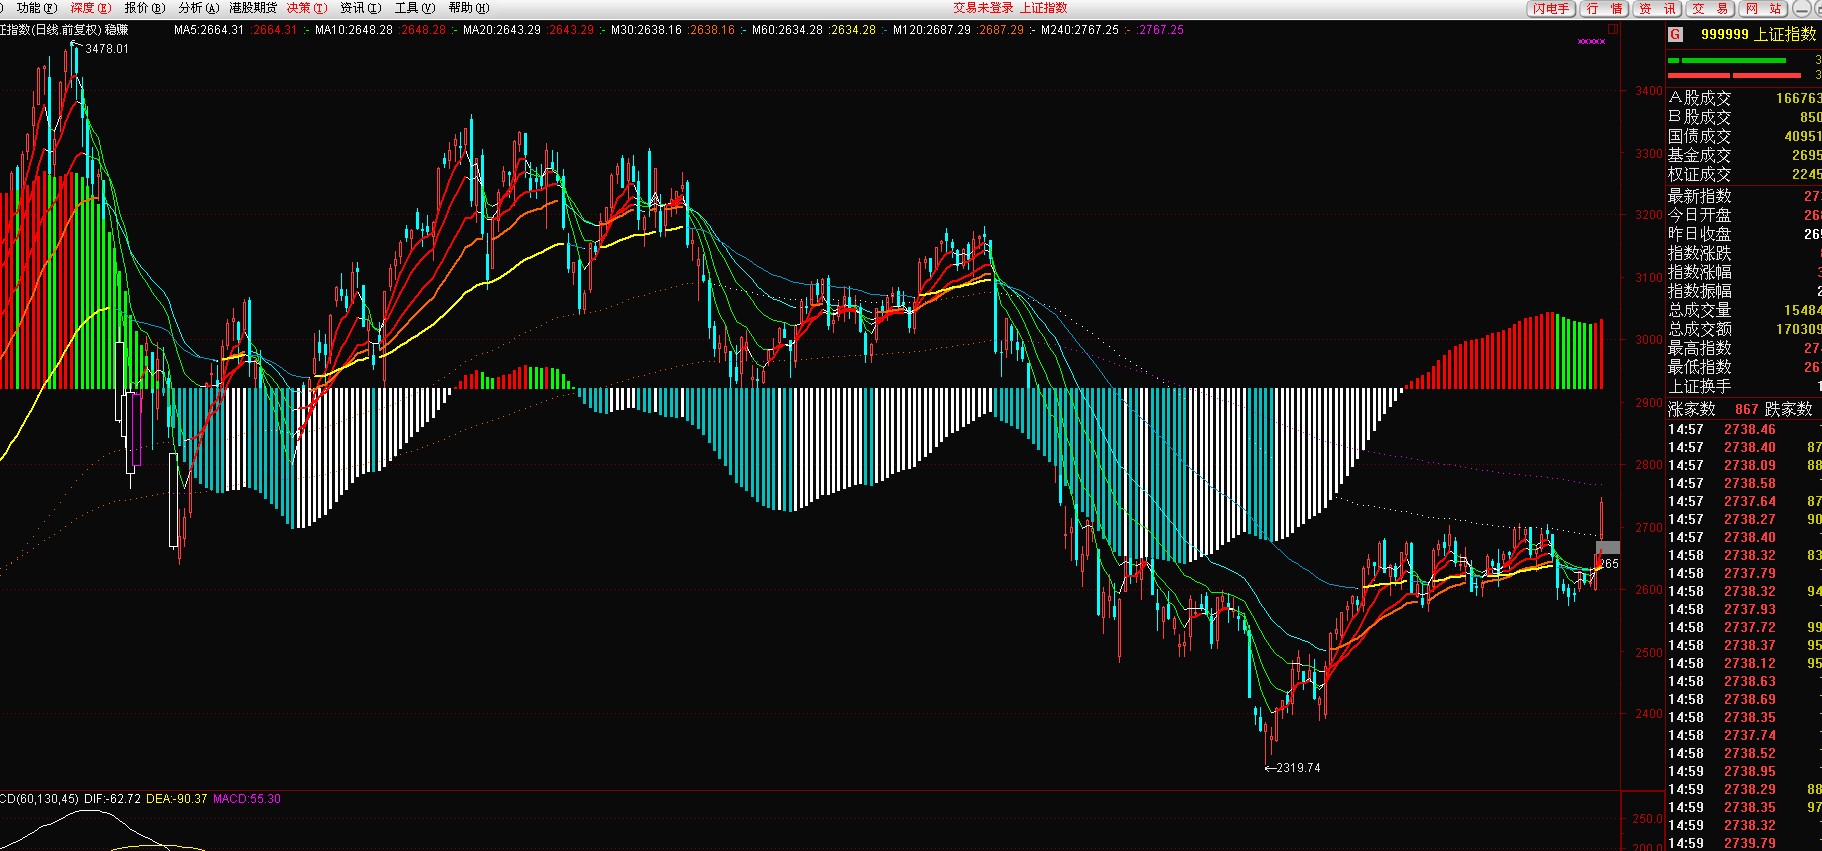Viewport: 1822px width, 851px height.
Task: Click the 指数涨幅 row label
Action: pyautogui.click(x=1699, y=272)
